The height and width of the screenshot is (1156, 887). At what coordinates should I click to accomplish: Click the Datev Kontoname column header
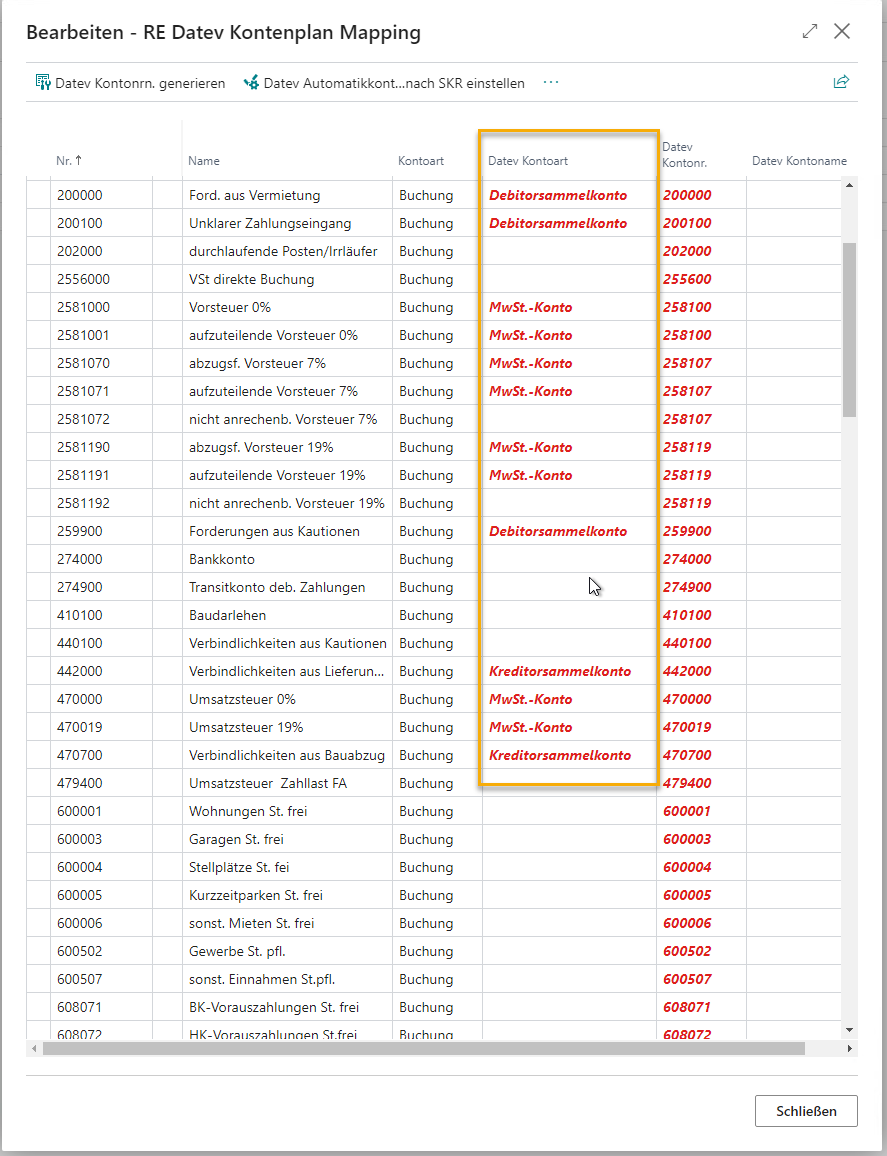pyautogui.click(x=798, y=161)
